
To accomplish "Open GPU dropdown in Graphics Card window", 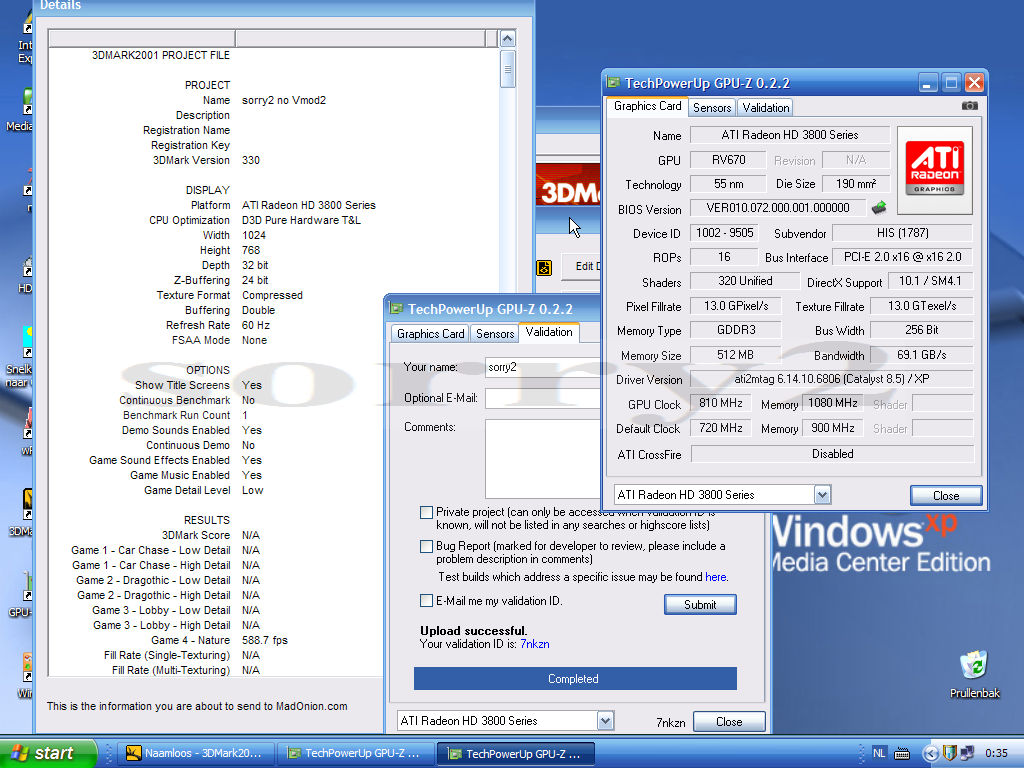I will pos(822,495).
